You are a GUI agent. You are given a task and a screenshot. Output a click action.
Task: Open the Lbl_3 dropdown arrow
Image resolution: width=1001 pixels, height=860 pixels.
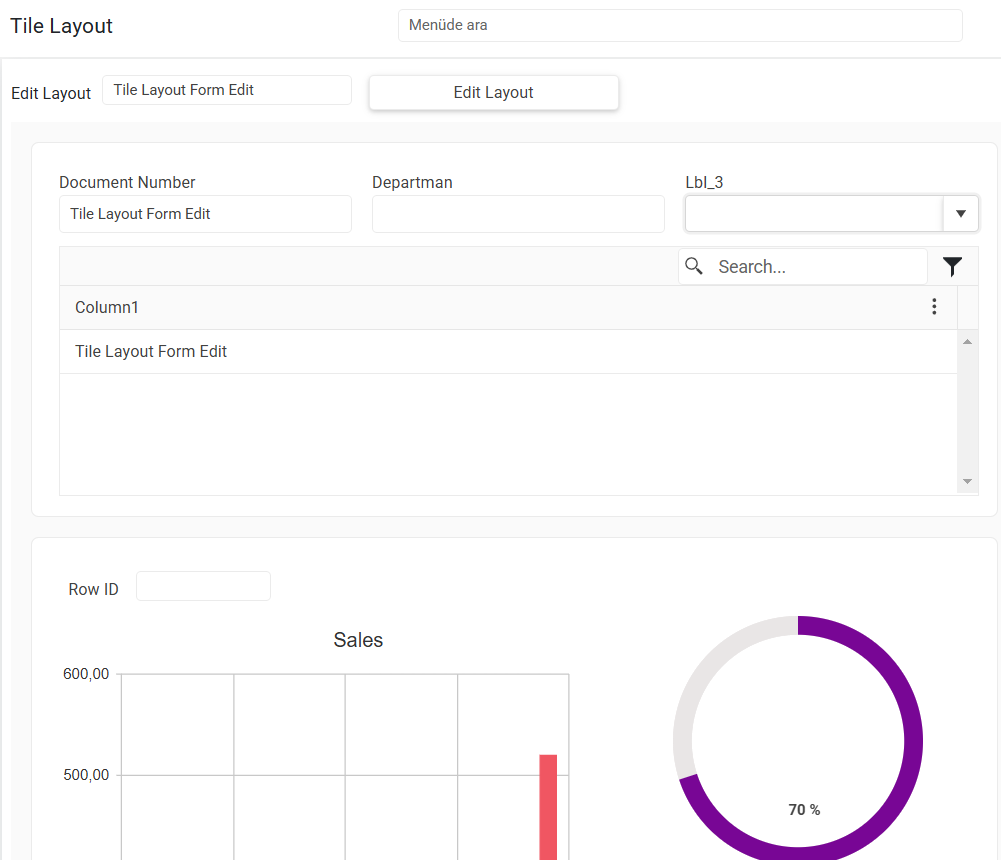[961, 214]
